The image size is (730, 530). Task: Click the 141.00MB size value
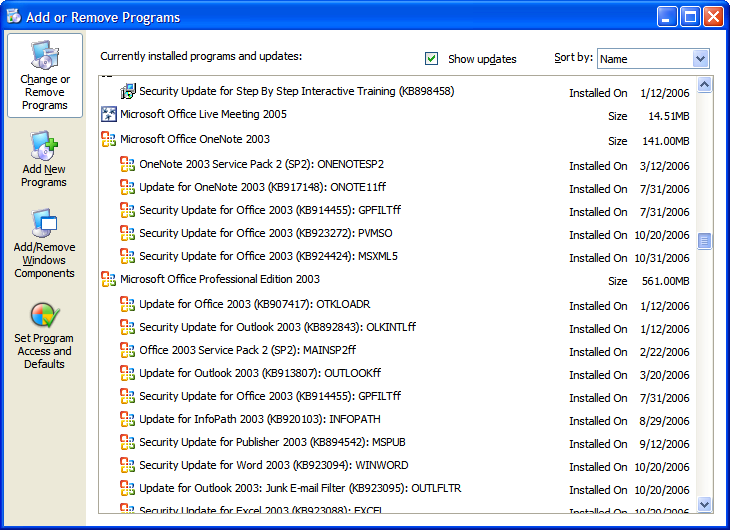tap(666, 141)
